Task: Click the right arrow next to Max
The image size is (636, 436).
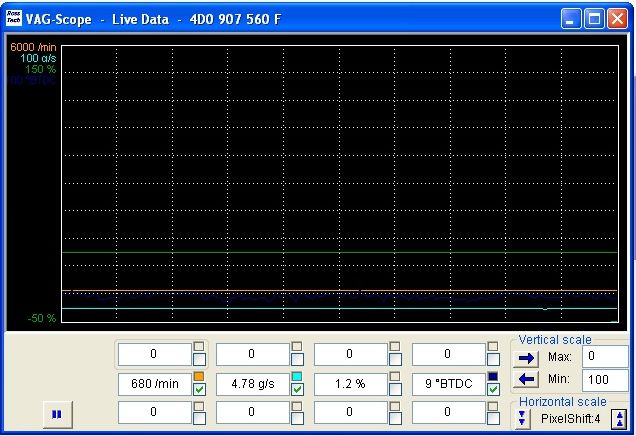Action: pos(527,357)
